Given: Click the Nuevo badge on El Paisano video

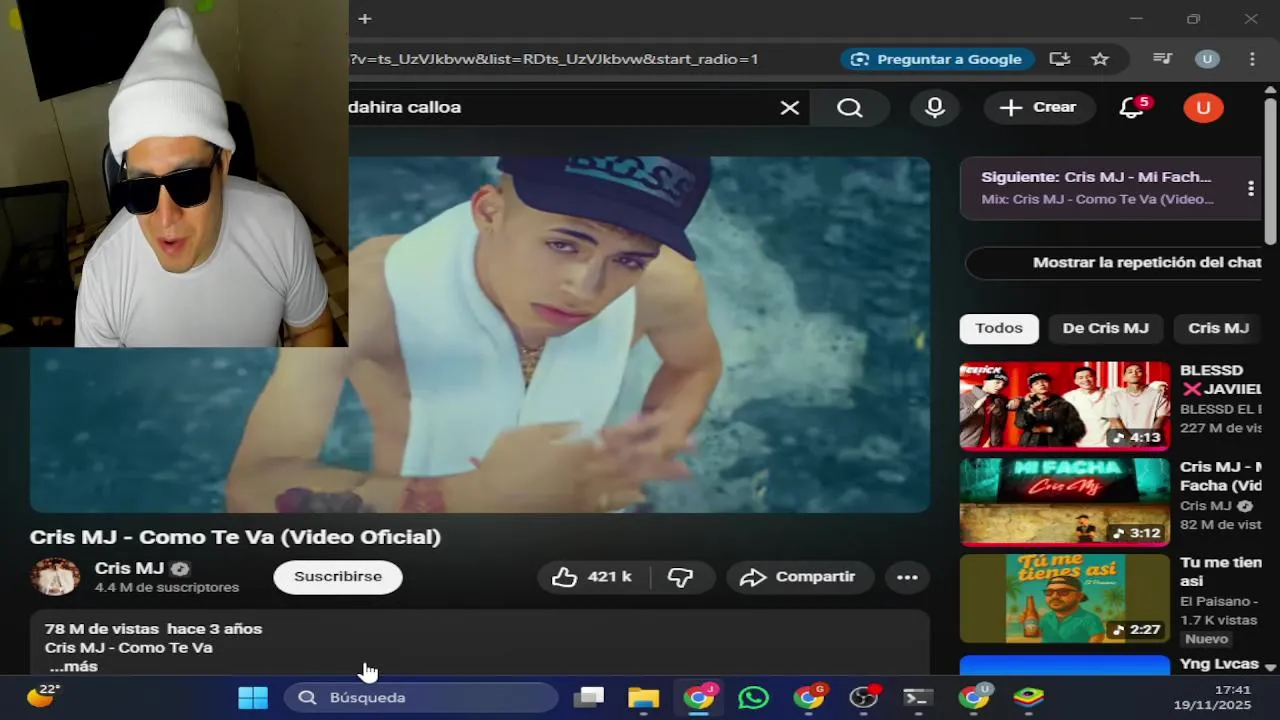Looking at the screenshot, I should click(x=1206, y=639).
